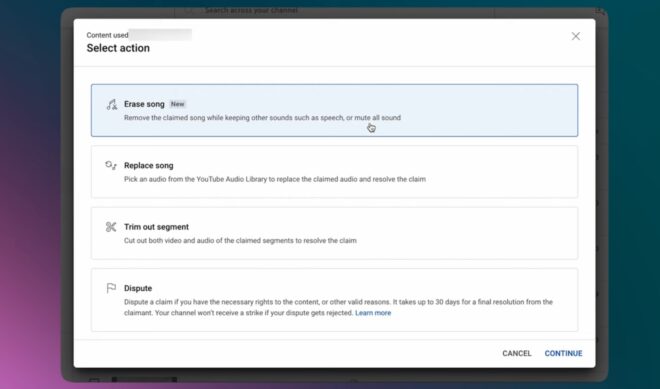Click the Select action heading
The height and width of the screenshot is (389, 660).
(118, 48)
